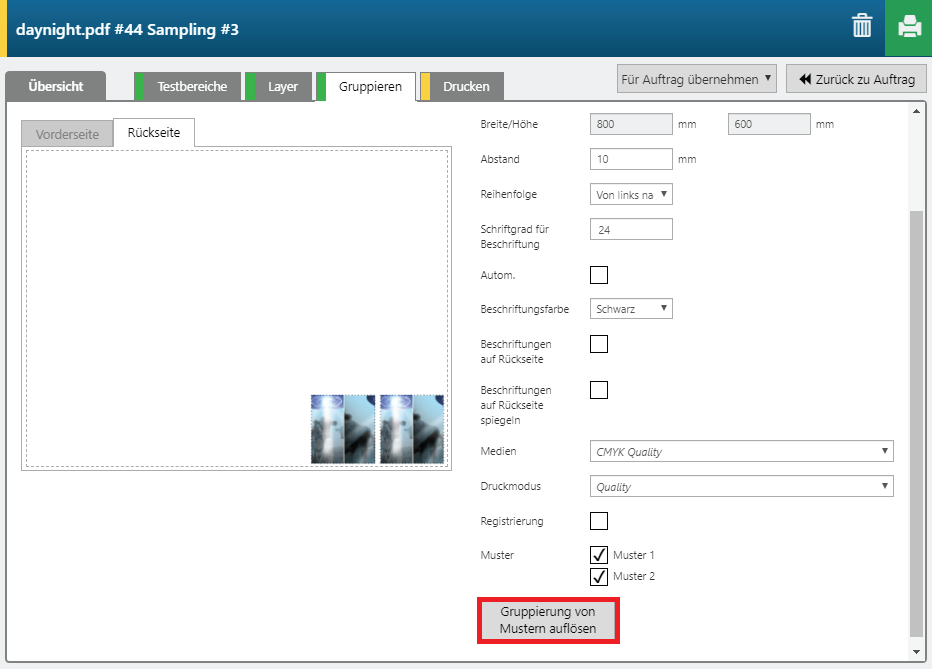932x669 pixels.
Task: Click the green printer icon
Action: pyautogui.click(x=908, y=27)
